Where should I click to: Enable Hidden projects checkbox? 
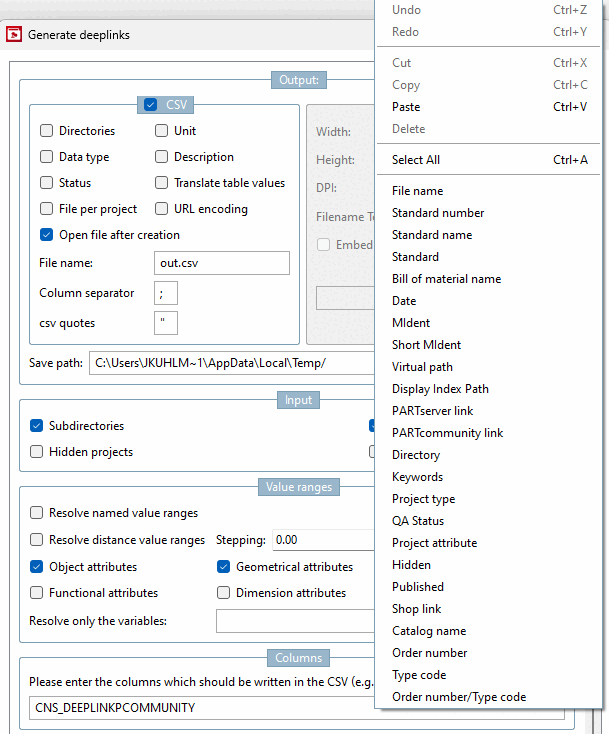(x=37, y=452)
